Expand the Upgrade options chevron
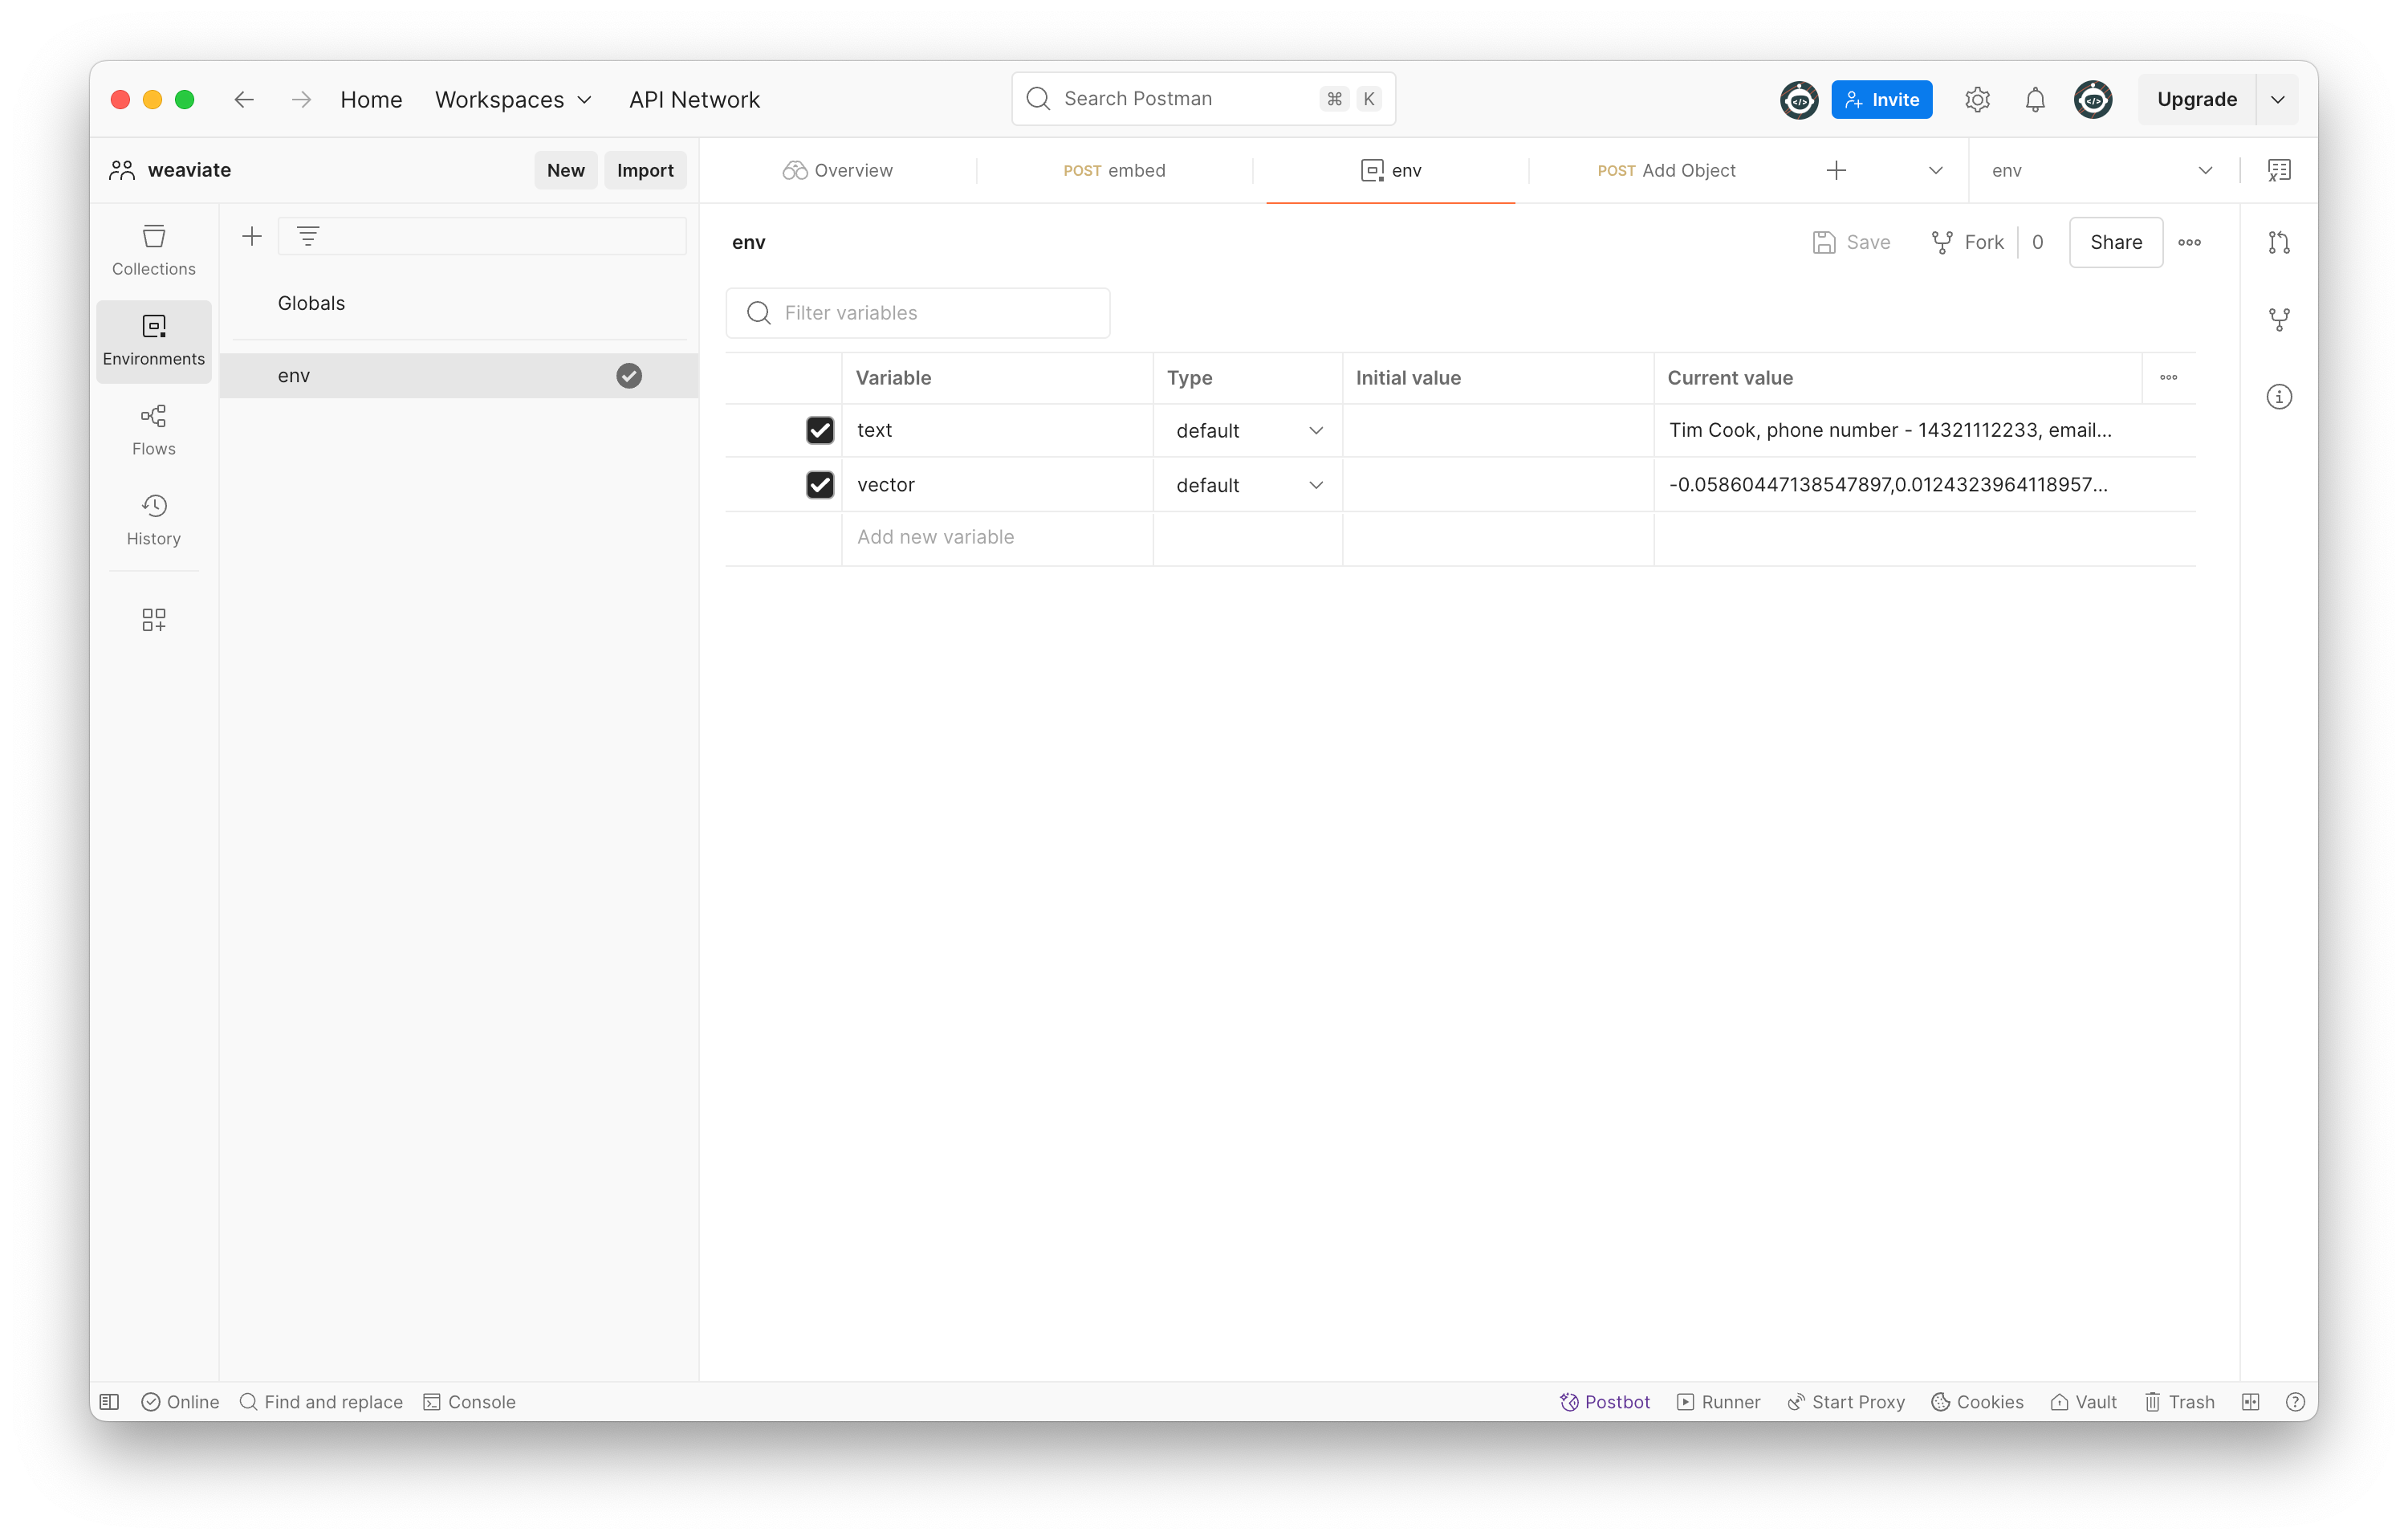 pyautogui.click(x=2278, y=99)
